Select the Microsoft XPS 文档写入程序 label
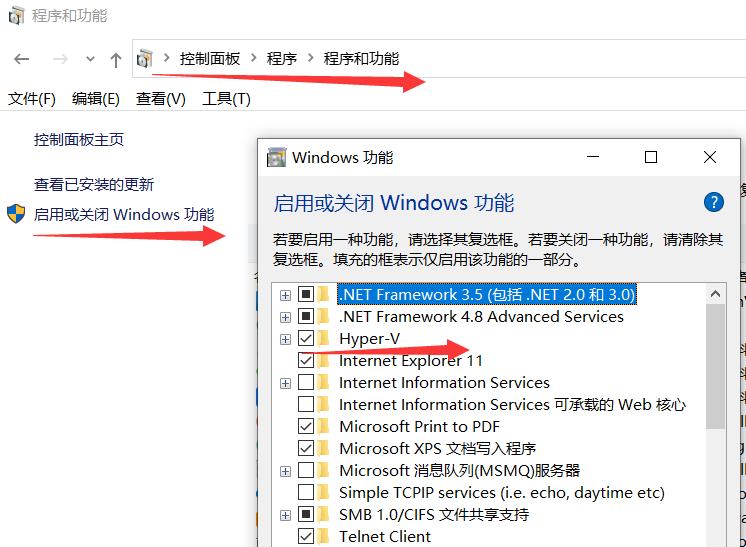 438,448
